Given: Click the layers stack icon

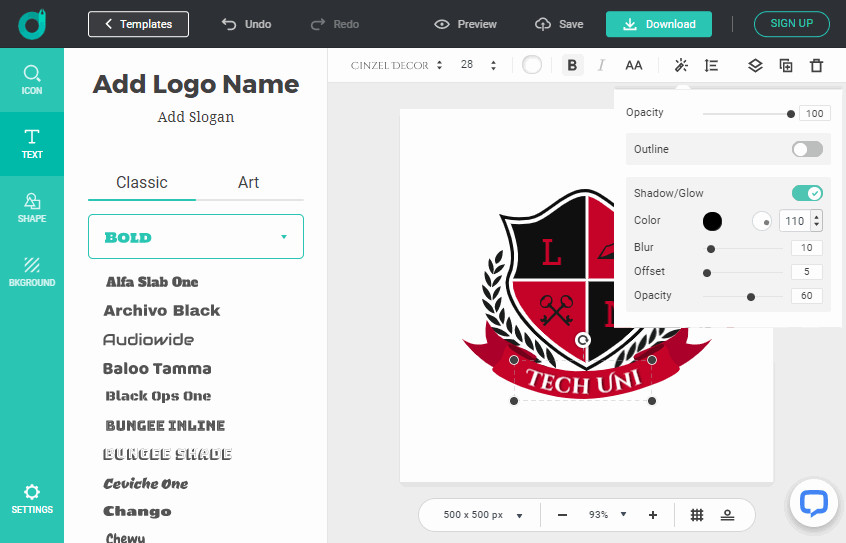Looking at the screenshot, I should (755, 65).
